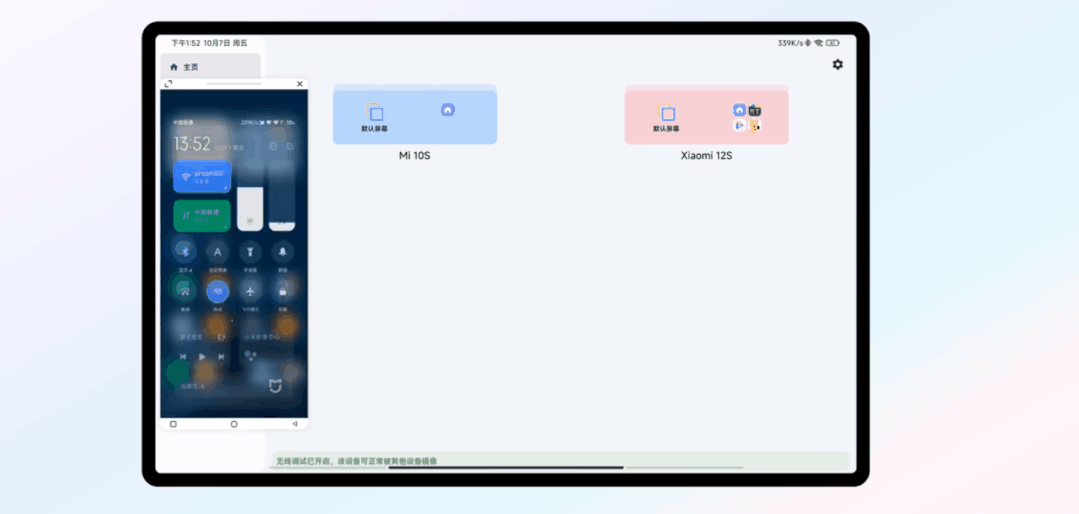This screenshot has height=514, width=1079.
Task: Open Wi-Fi indicator in tablet status bar
Action: 818,43
